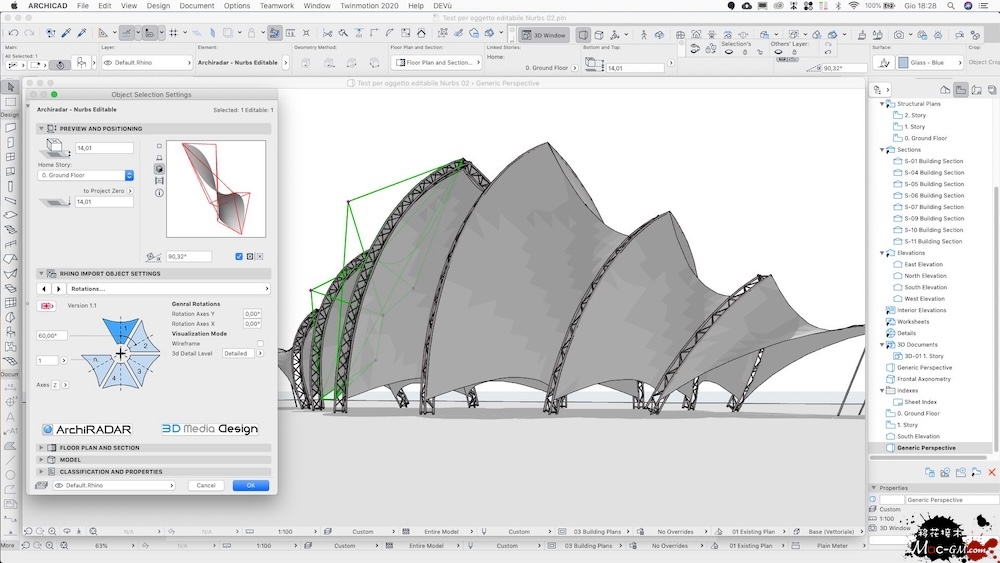Select the Arrow tool in the toolbox

pyautogui.click(x=11, y=89)
